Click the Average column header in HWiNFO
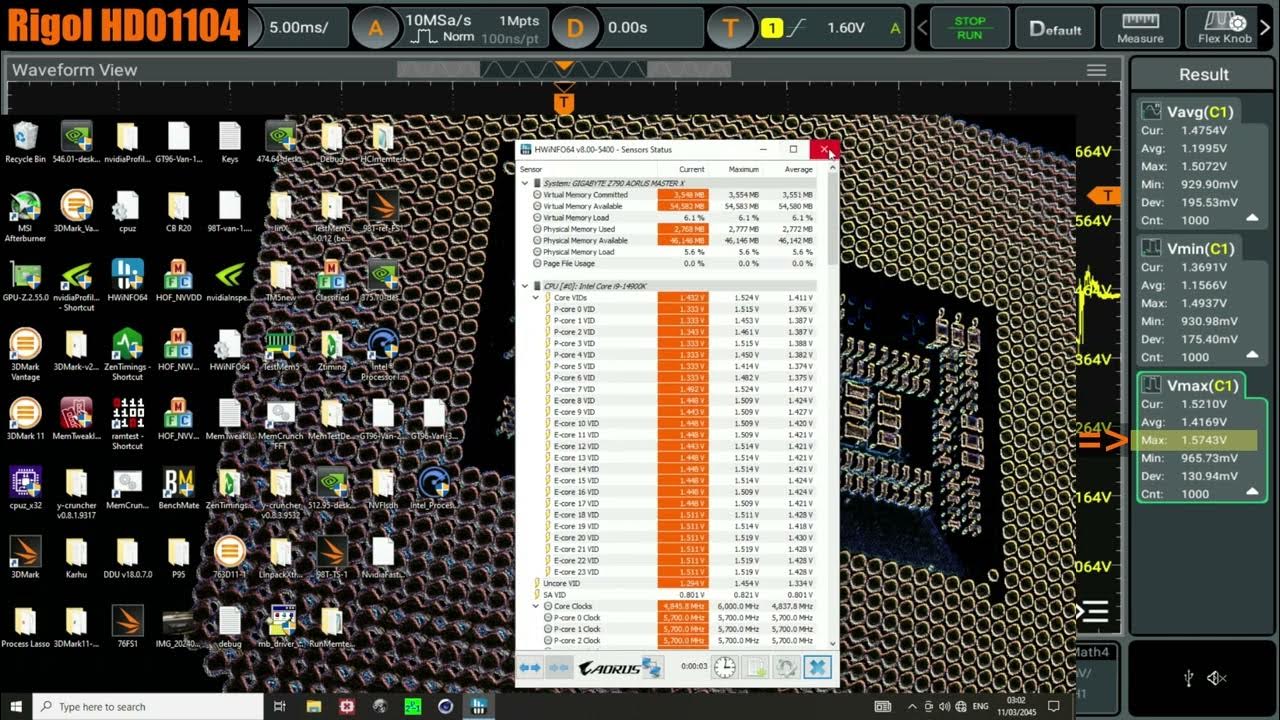 [x=799, y=169]
